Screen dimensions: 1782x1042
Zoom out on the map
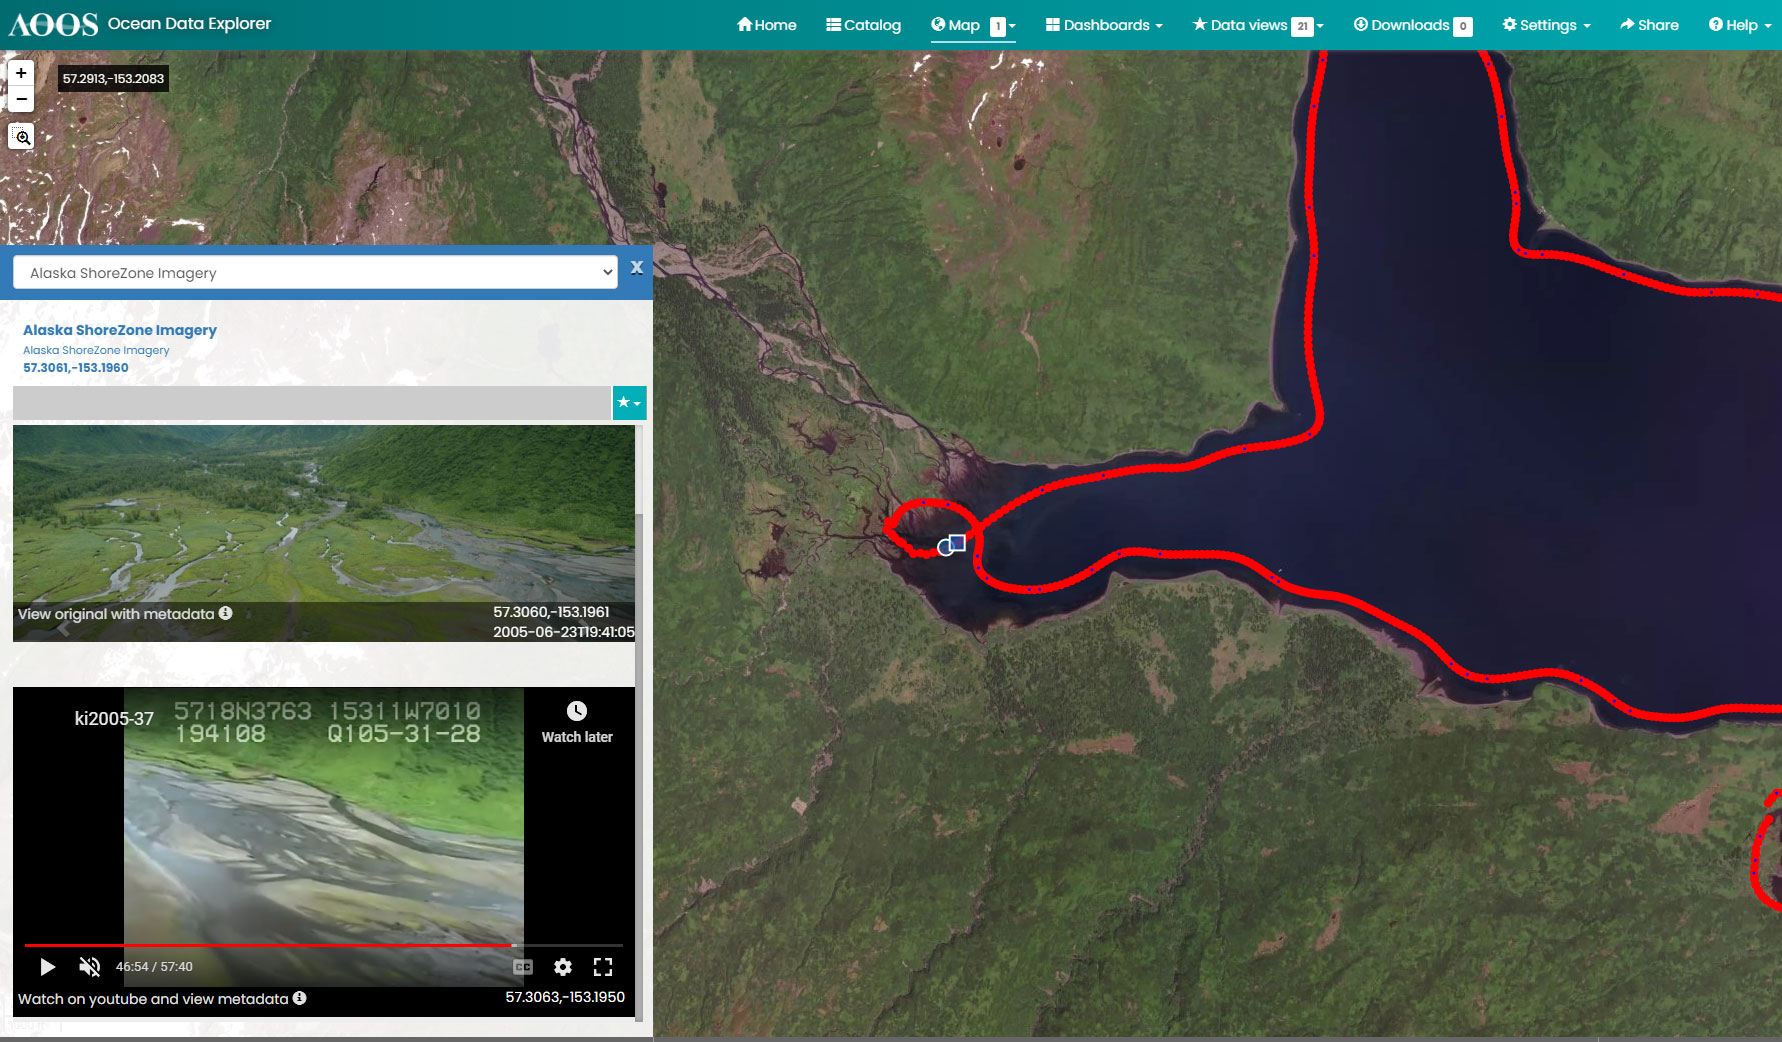(x=21, y=99)
